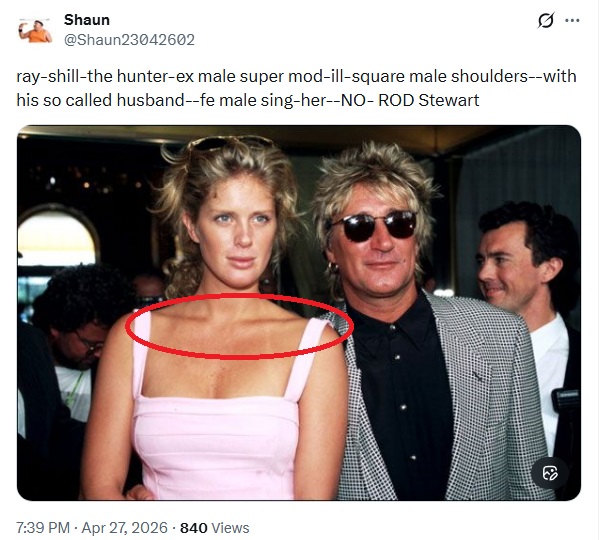Click the arched window in the photo background

[x=57, y=238]
